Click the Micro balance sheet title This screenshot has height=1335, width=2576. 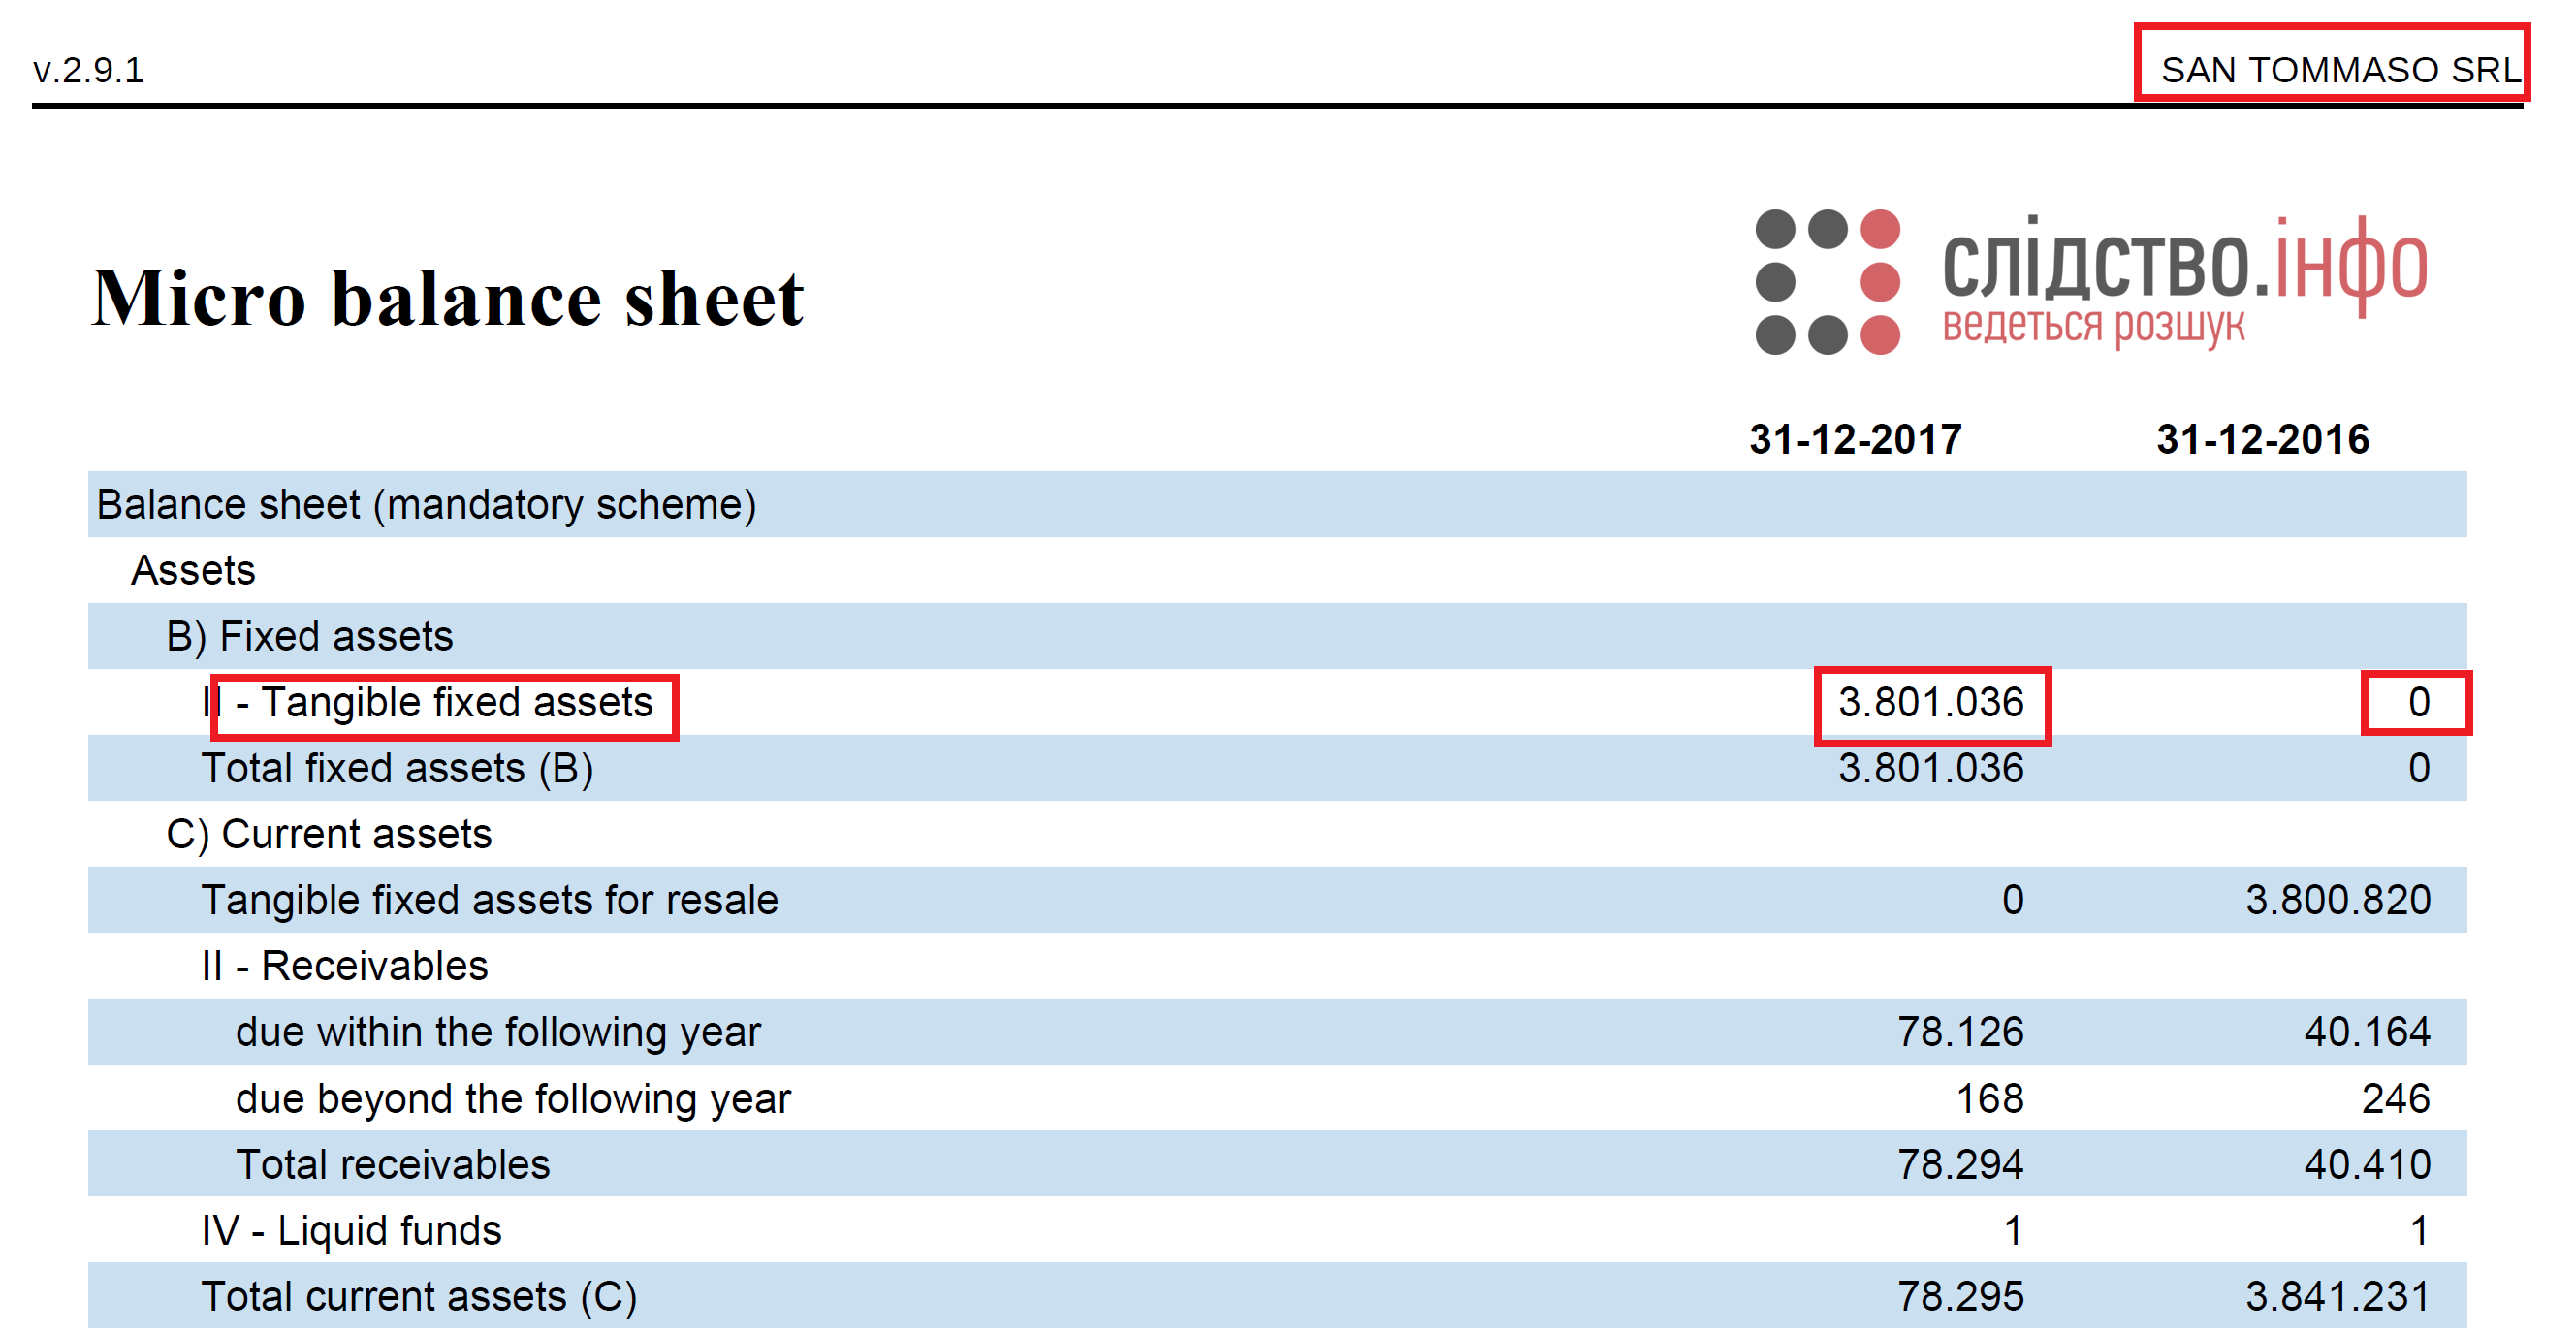coord(447,298)
